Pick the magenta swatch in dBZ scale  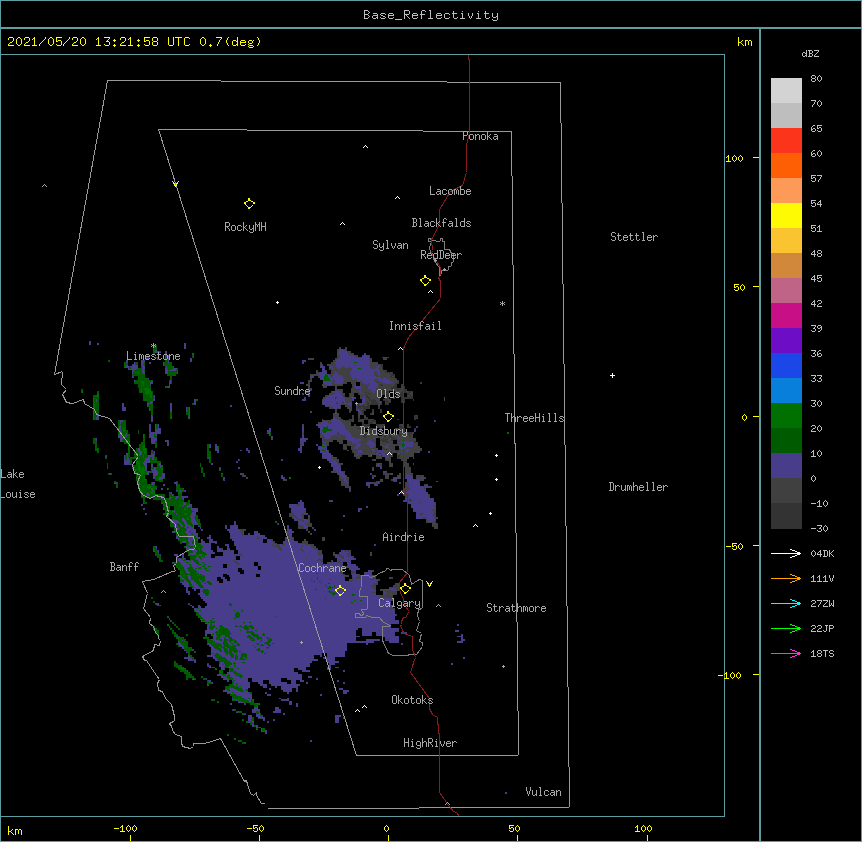tap(786, 315)
